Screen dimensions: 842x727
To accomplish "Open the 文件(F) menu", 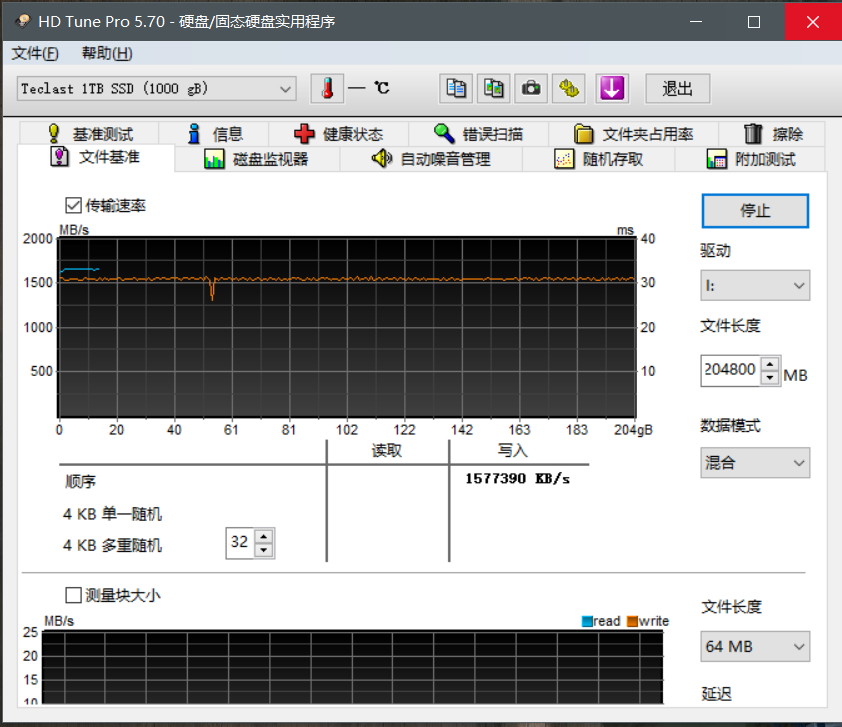I will tap(35, 53).
